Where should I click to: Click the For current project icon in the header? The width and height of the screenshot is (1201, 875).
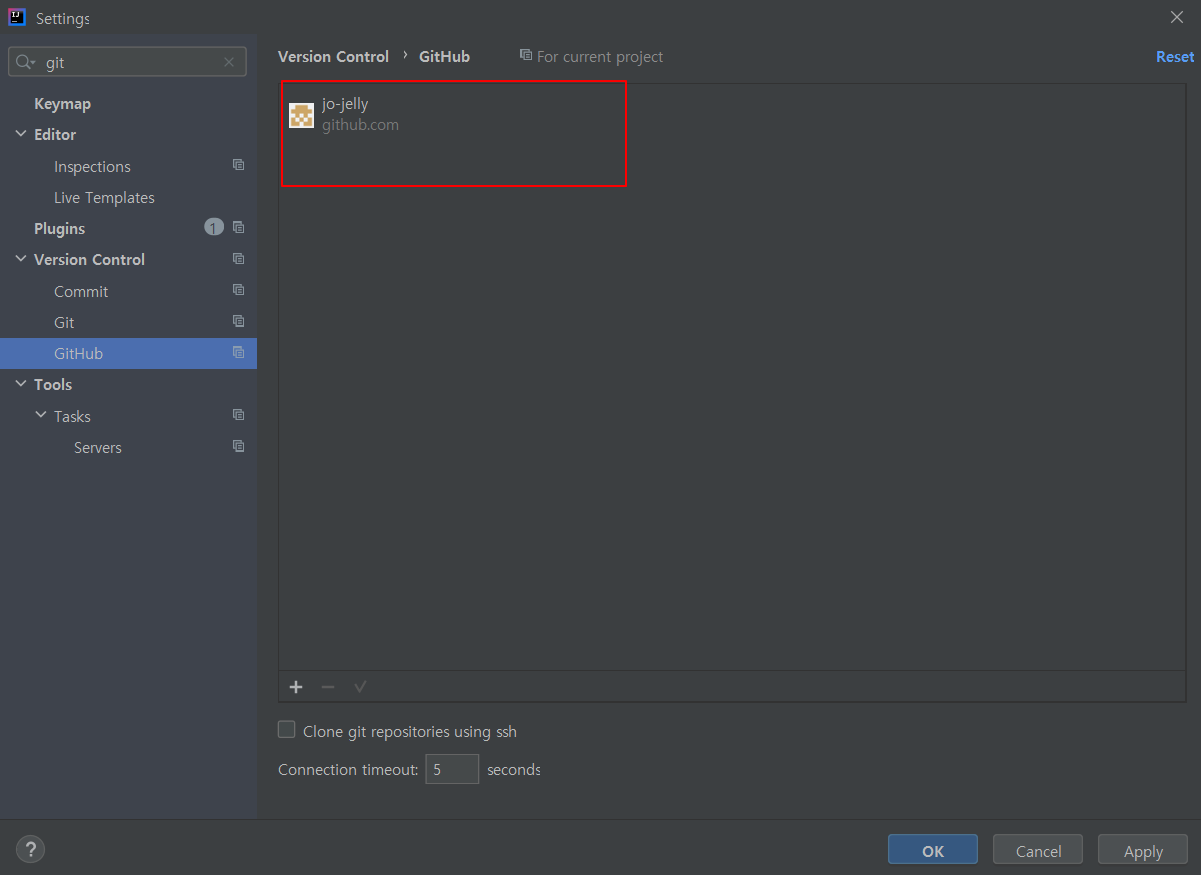[x=526, y=55]
